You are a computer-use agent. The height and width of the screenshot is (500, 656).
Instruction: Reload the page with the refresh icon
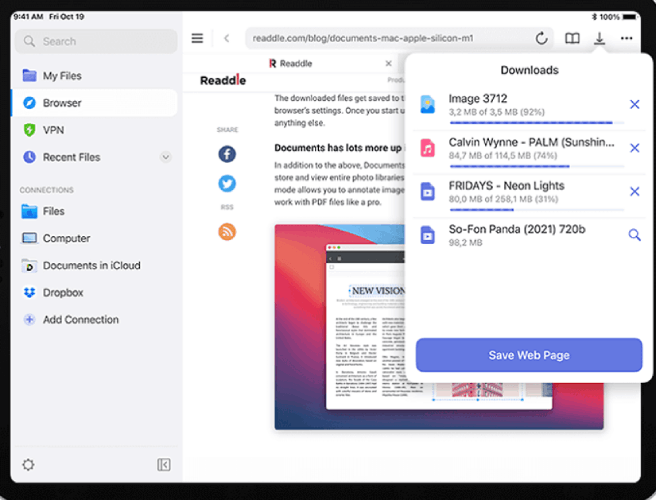click(541, 38)
